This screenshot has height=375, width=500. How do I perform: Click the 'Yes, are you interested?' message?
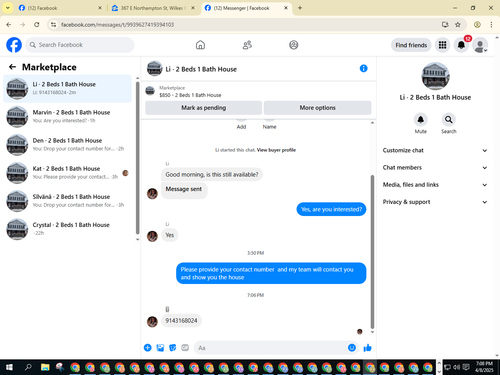tap(331, 209)
